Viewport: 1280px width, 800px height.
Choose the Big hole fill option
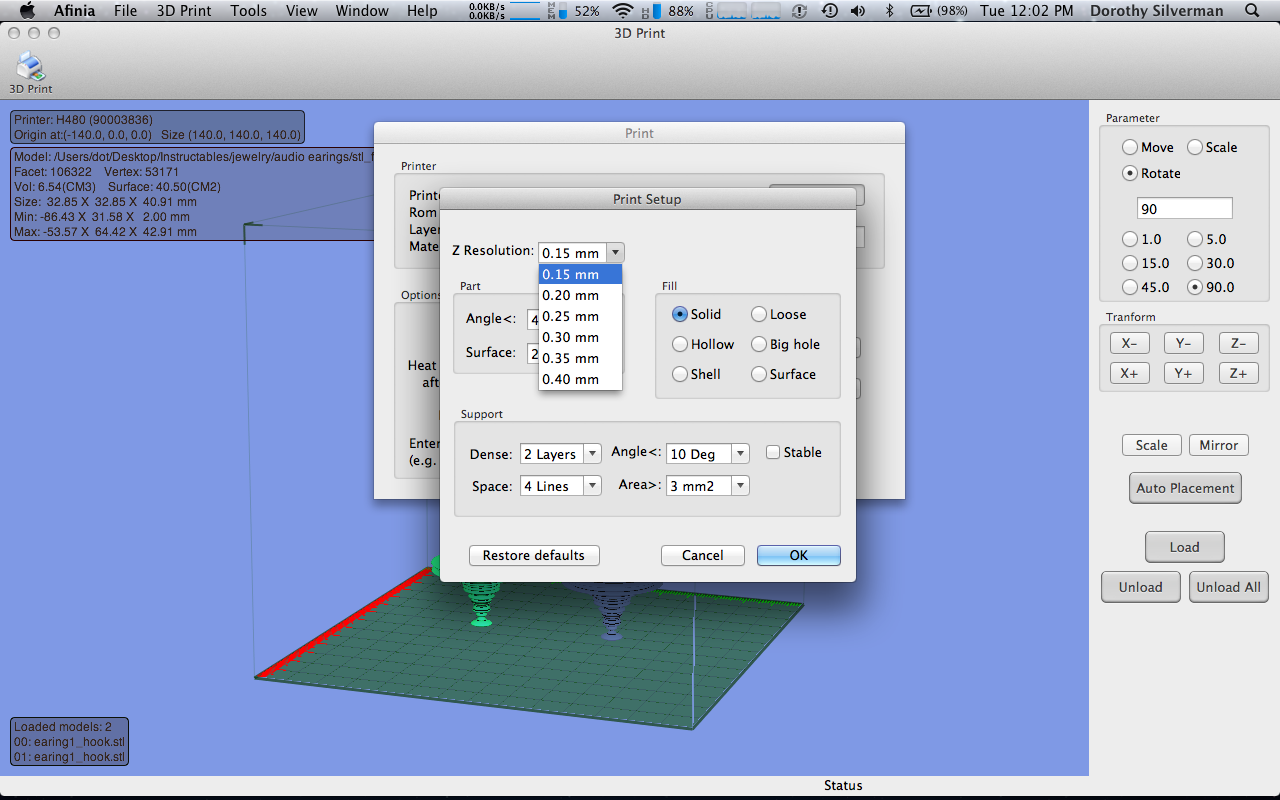tap(759, 344)
